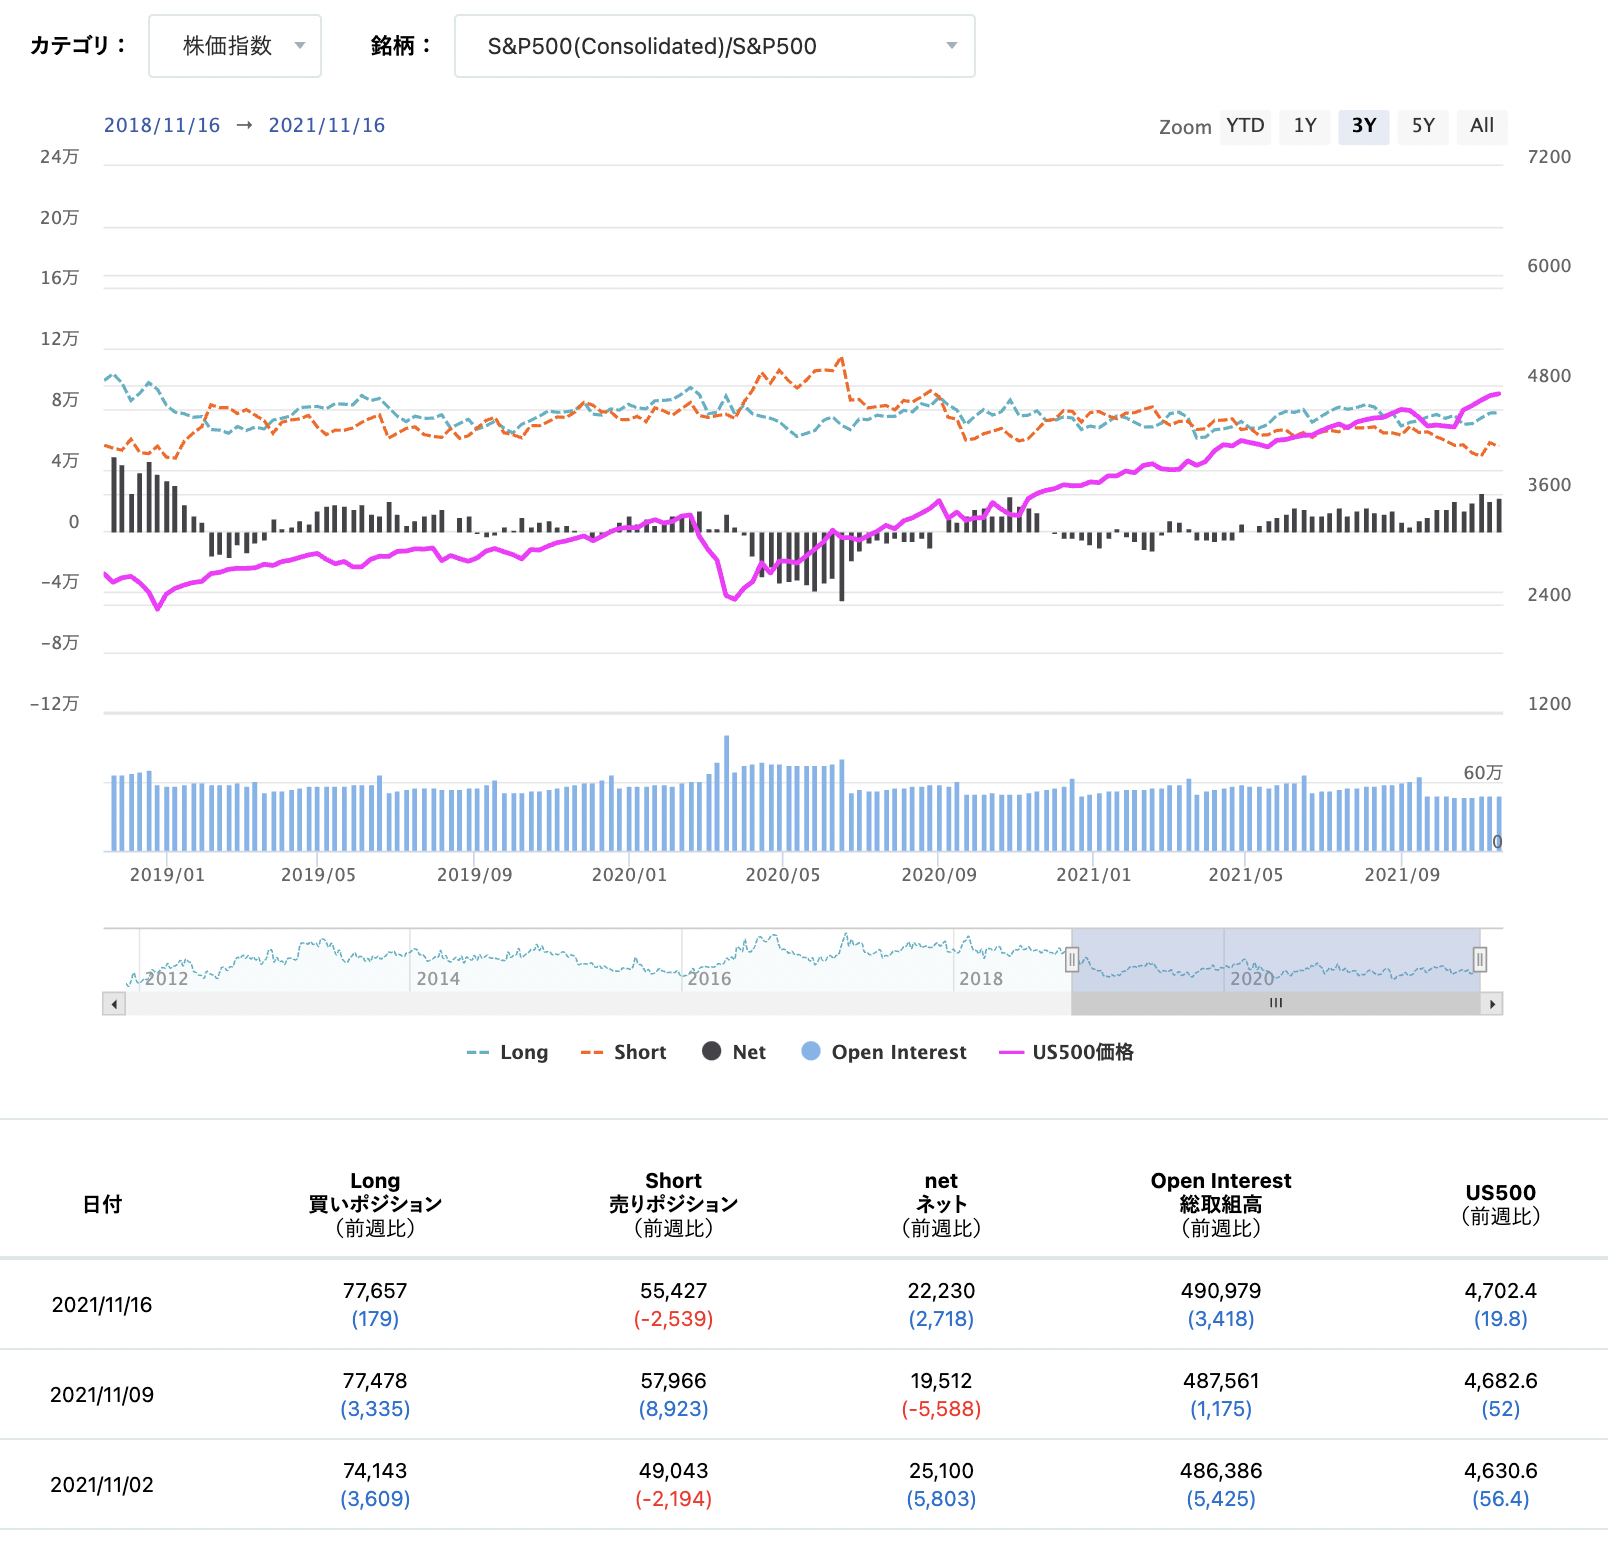Select the 1Y zoom range
The image size is (1608, 1542).
tap(1305, 126)
